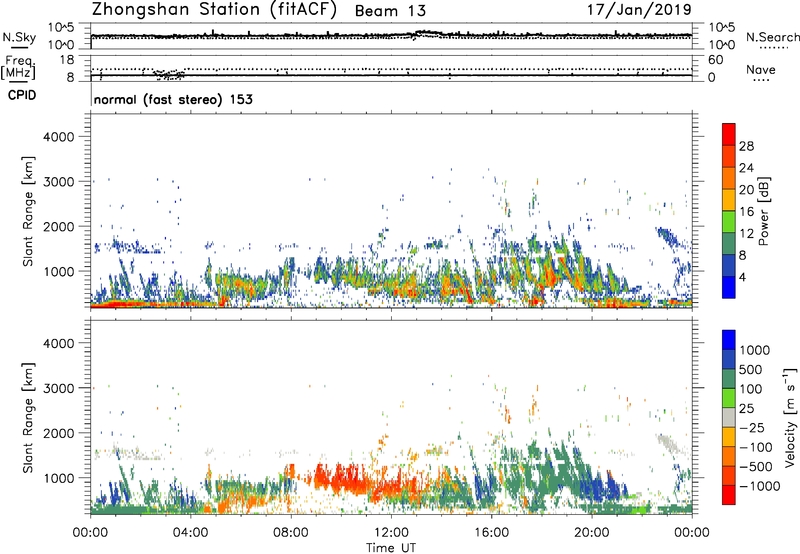
Task: Click the 'N.Search' legend label
Action: tap(772, 37)
